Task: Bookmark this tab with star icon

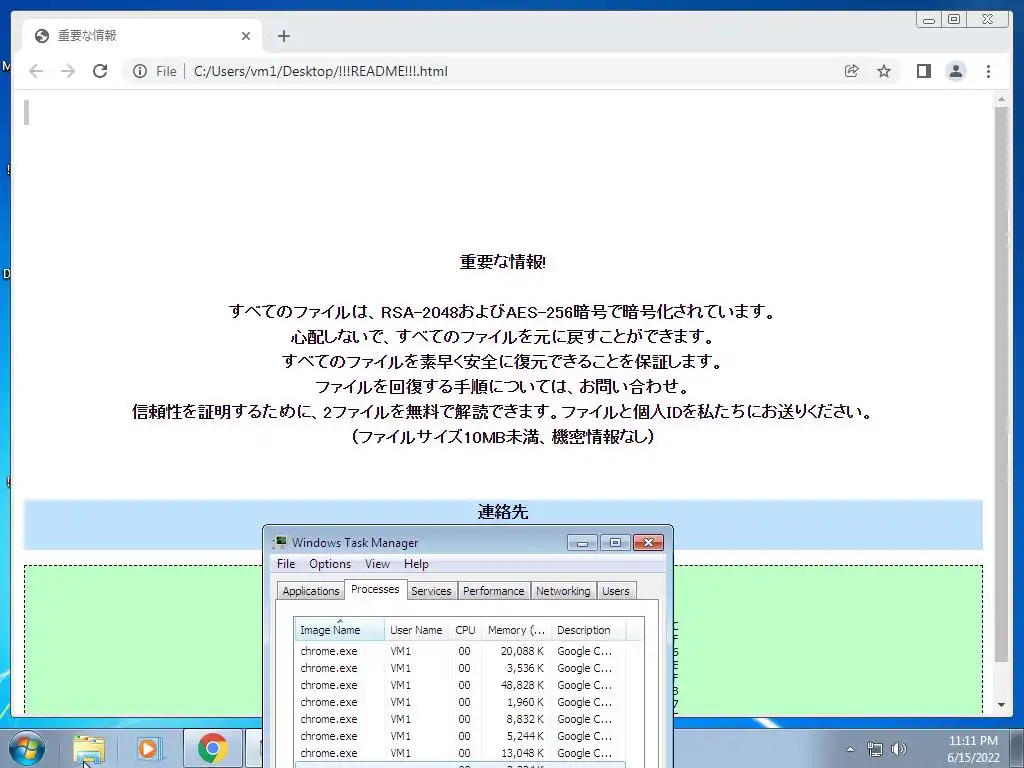Action: pyautogui.click(x=884, y=71)
